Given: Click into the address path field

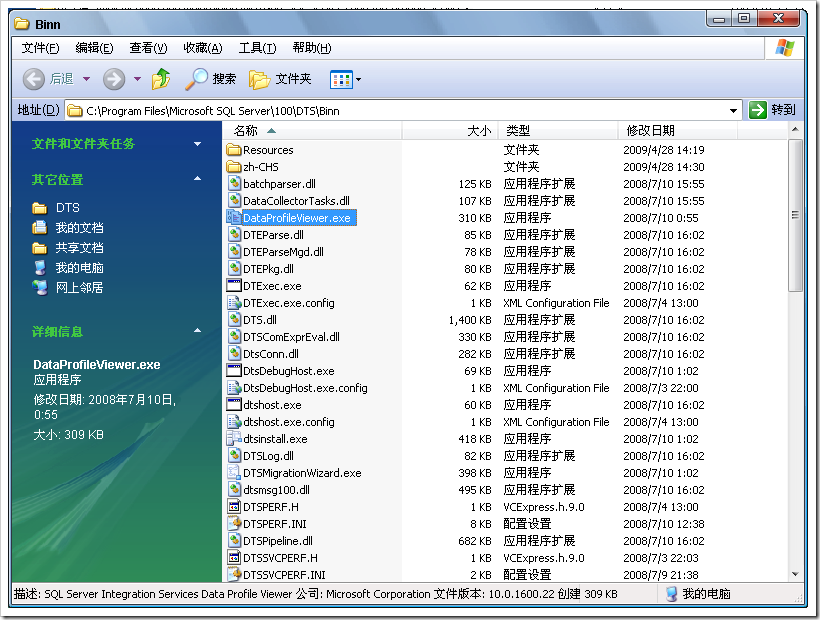Looking at the screenshot, I should coord(403,111).
